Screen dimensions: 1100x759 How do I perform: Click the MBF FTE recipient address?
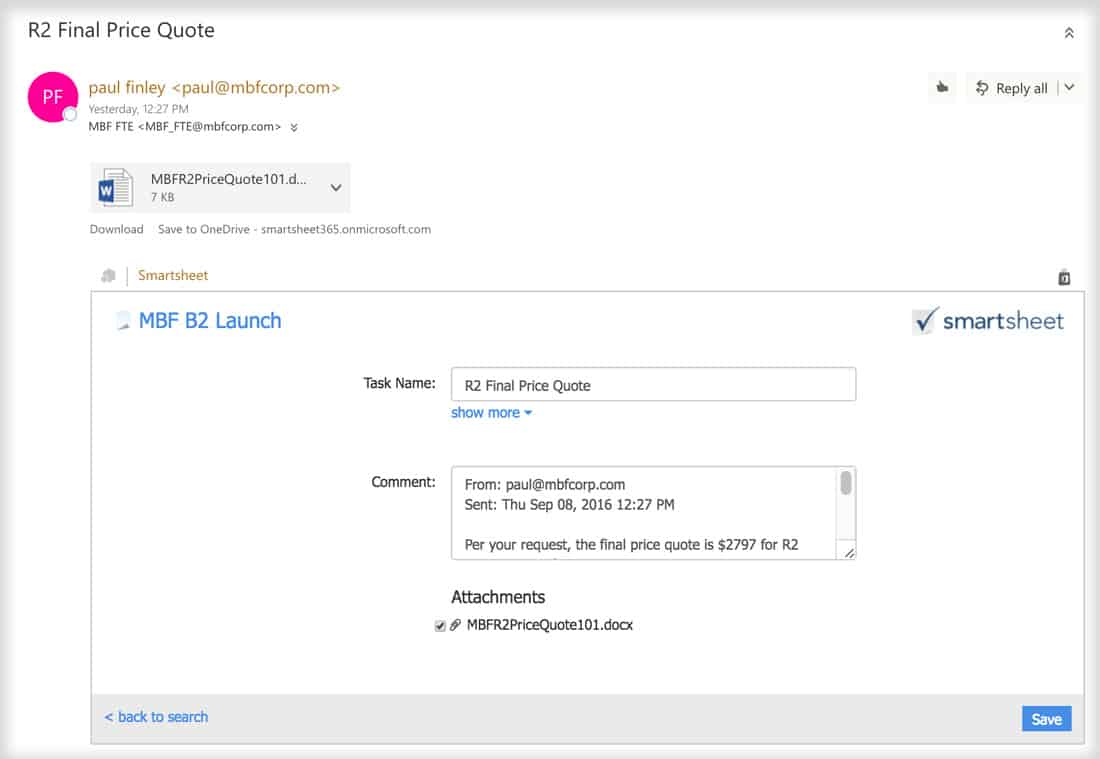[185, 127]
